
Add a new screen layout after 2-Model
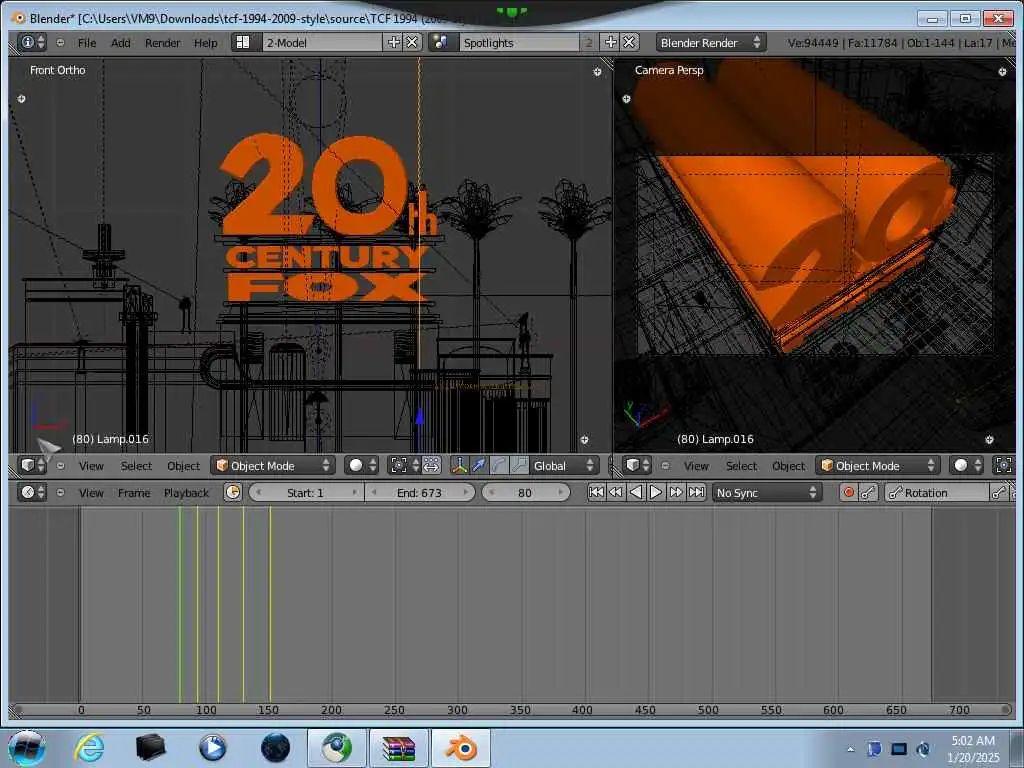click(x=394, y=42)
